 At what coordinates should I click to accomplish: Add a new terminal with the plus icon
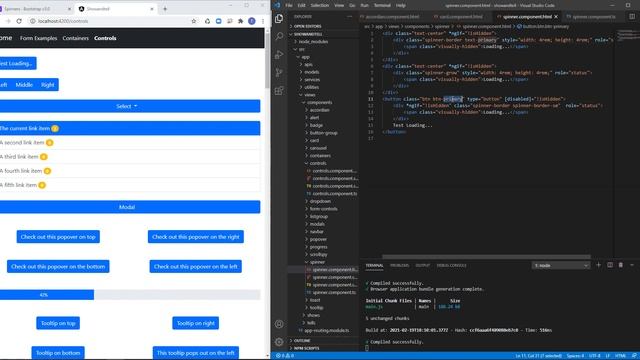coord(599,265)
